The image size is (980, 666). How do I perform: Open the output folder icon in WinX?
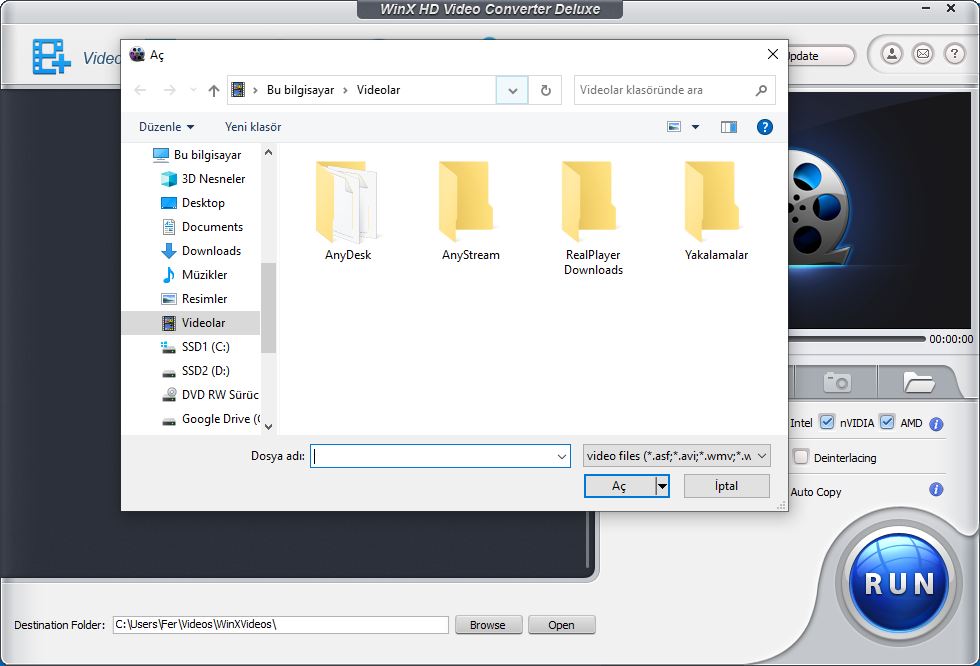[x=918, y=382]
